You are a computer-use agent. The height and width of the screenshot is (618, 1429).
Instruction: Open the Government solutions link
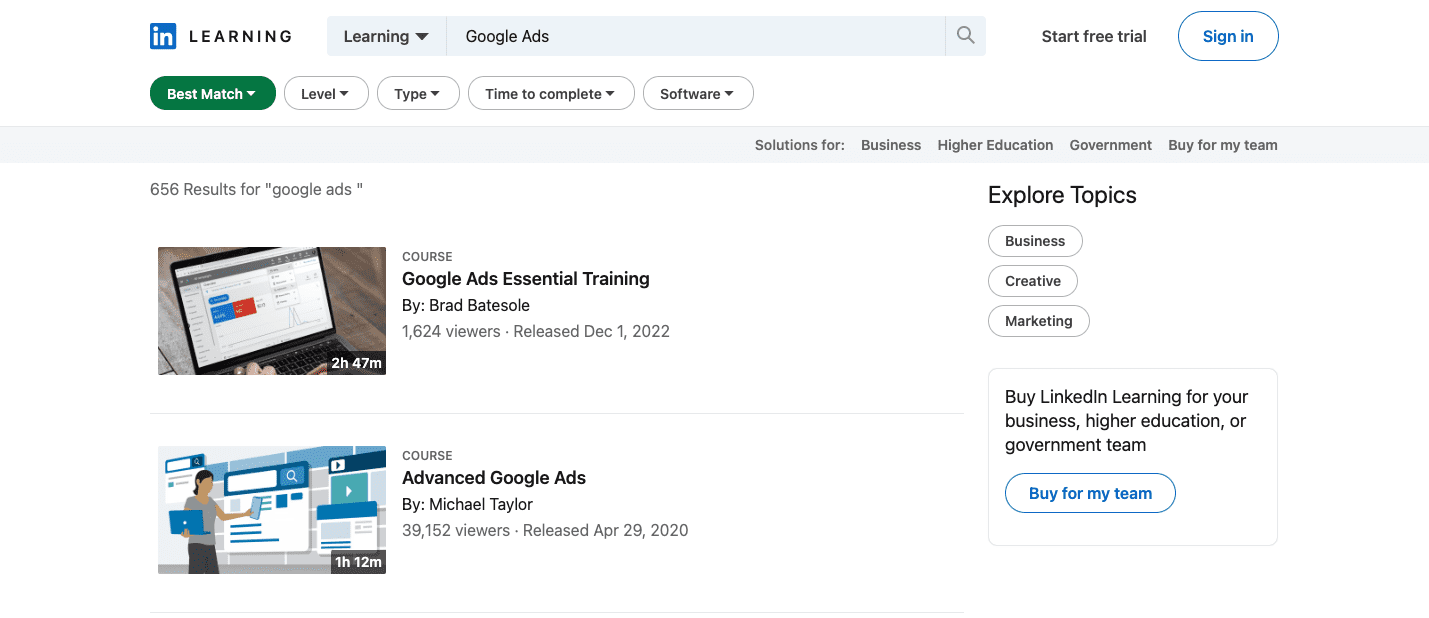[1111, 145]
